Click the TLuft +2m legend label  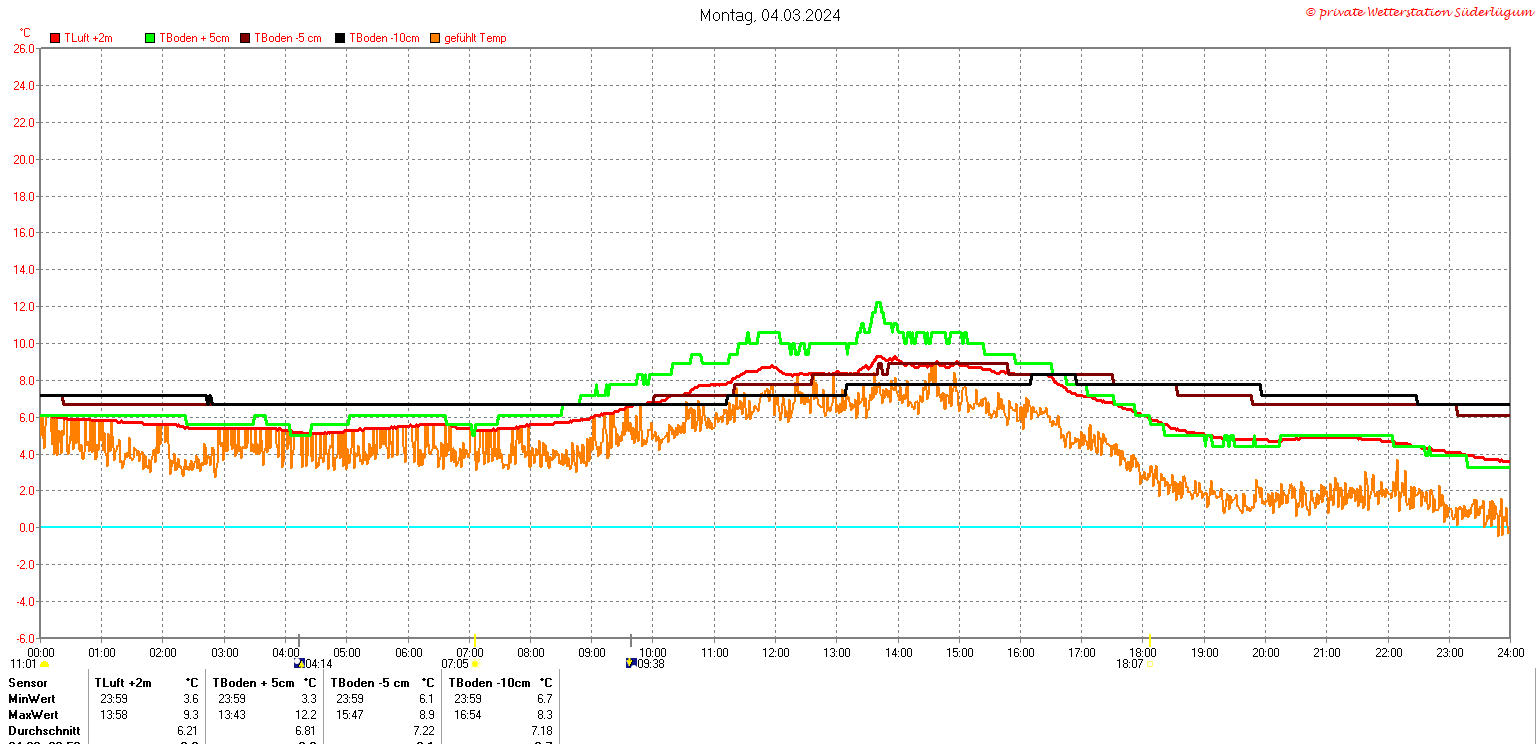pyautogui.click(x=88, y=38)
